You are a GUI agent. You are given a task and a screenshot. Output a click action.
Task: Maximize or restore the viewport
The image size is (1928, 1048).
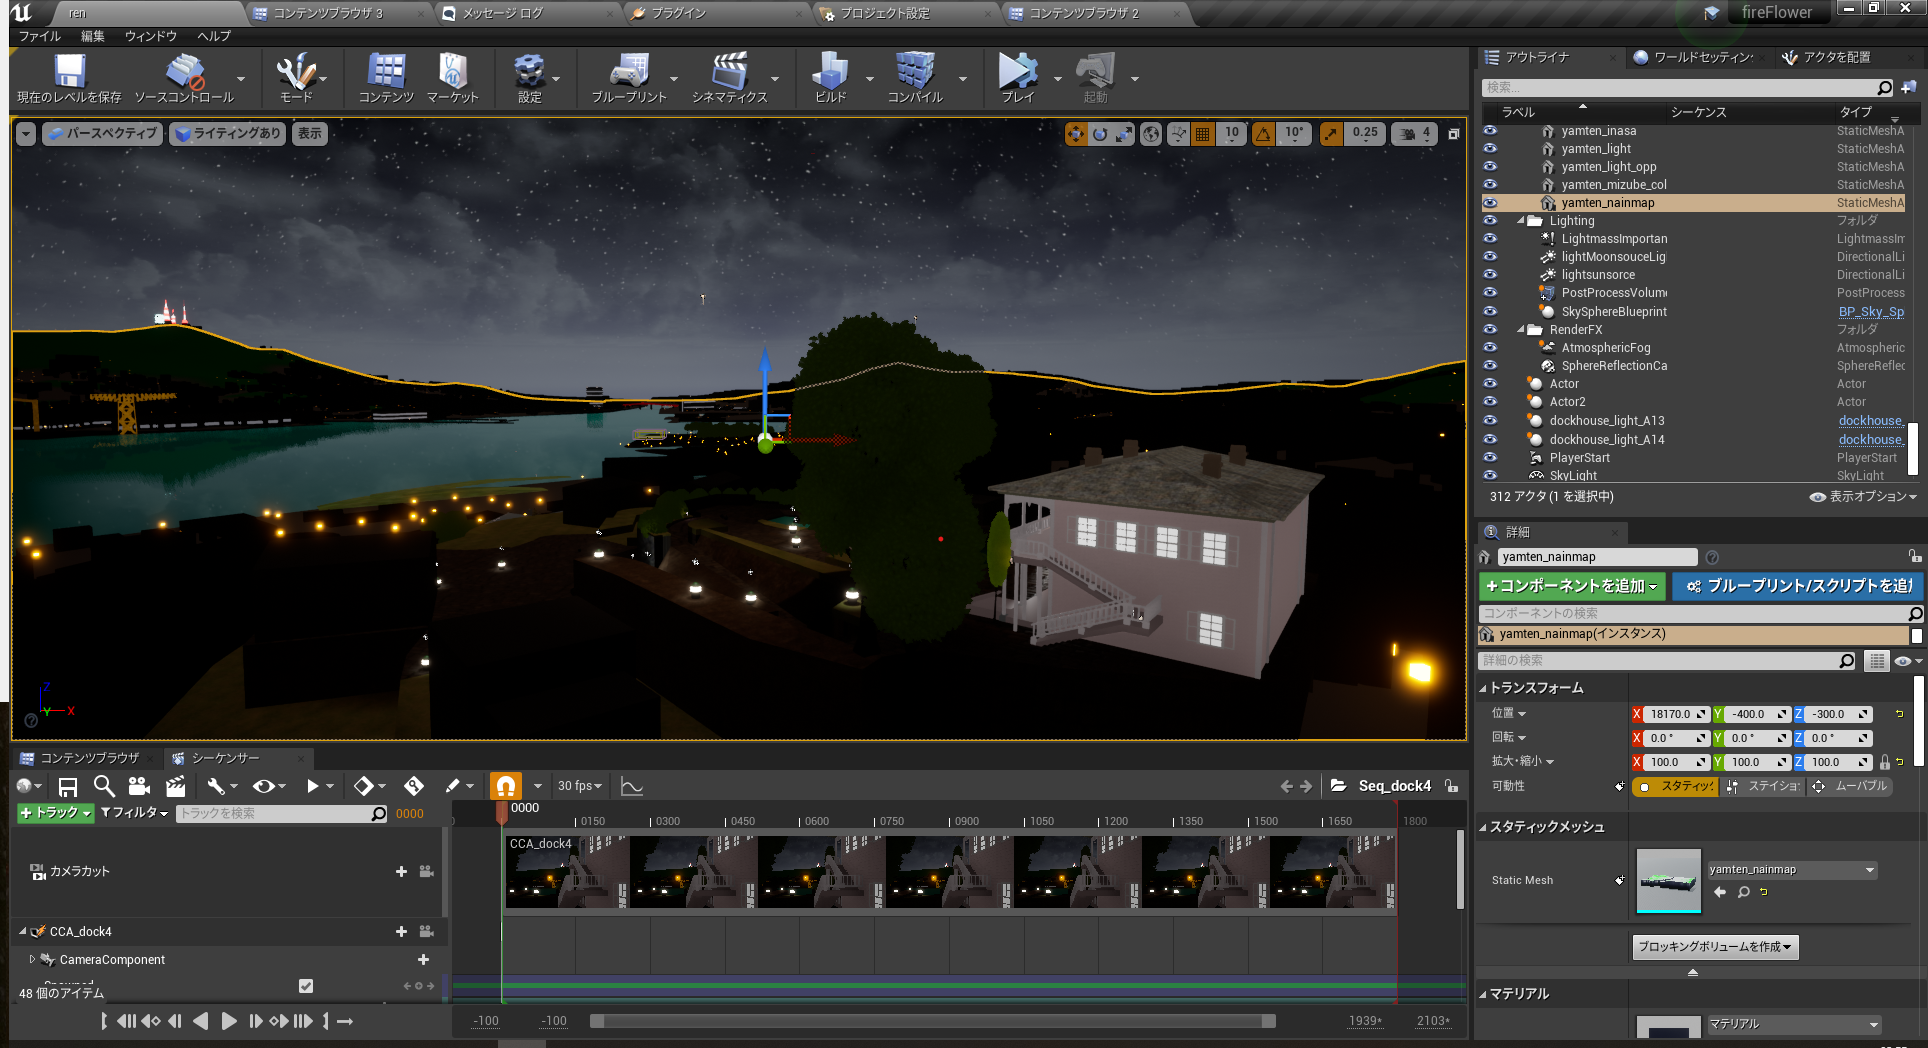tap(1454, 134)
